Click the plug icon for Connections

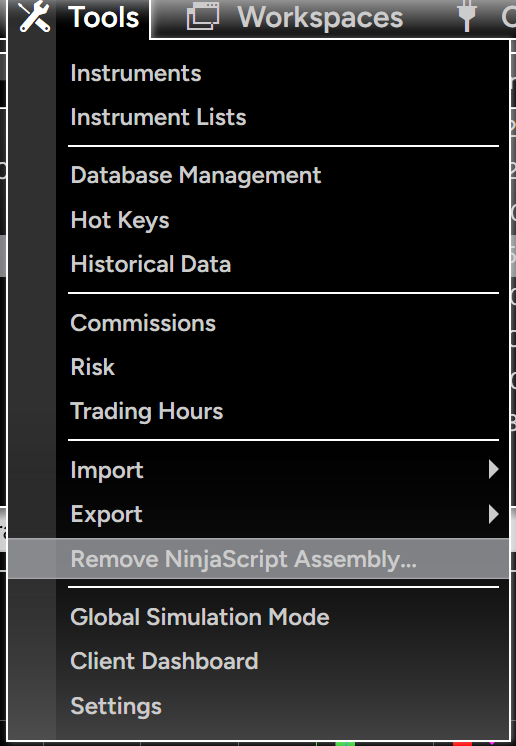tap(467, 16)
